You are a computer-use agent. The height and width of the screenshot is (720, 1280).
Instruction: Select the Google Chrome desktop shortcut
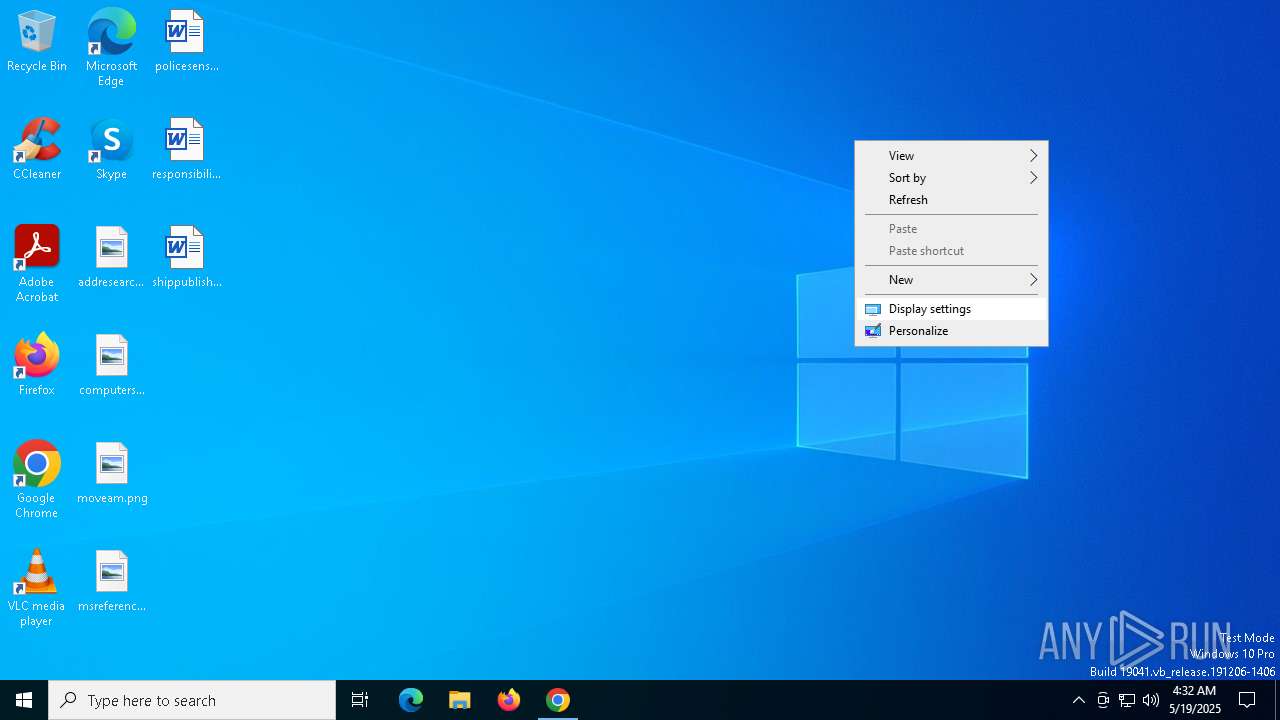pos(37,480)
